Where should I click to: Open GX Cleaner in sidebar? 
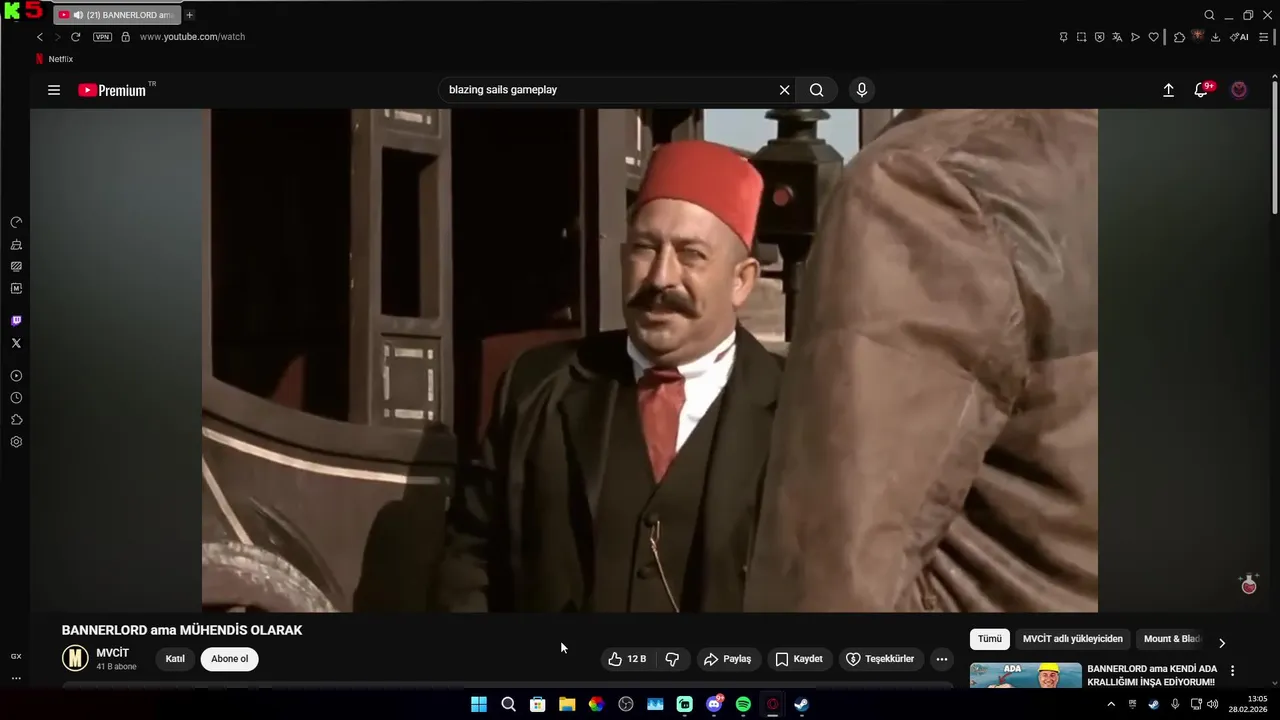click(x=16, y=244)
